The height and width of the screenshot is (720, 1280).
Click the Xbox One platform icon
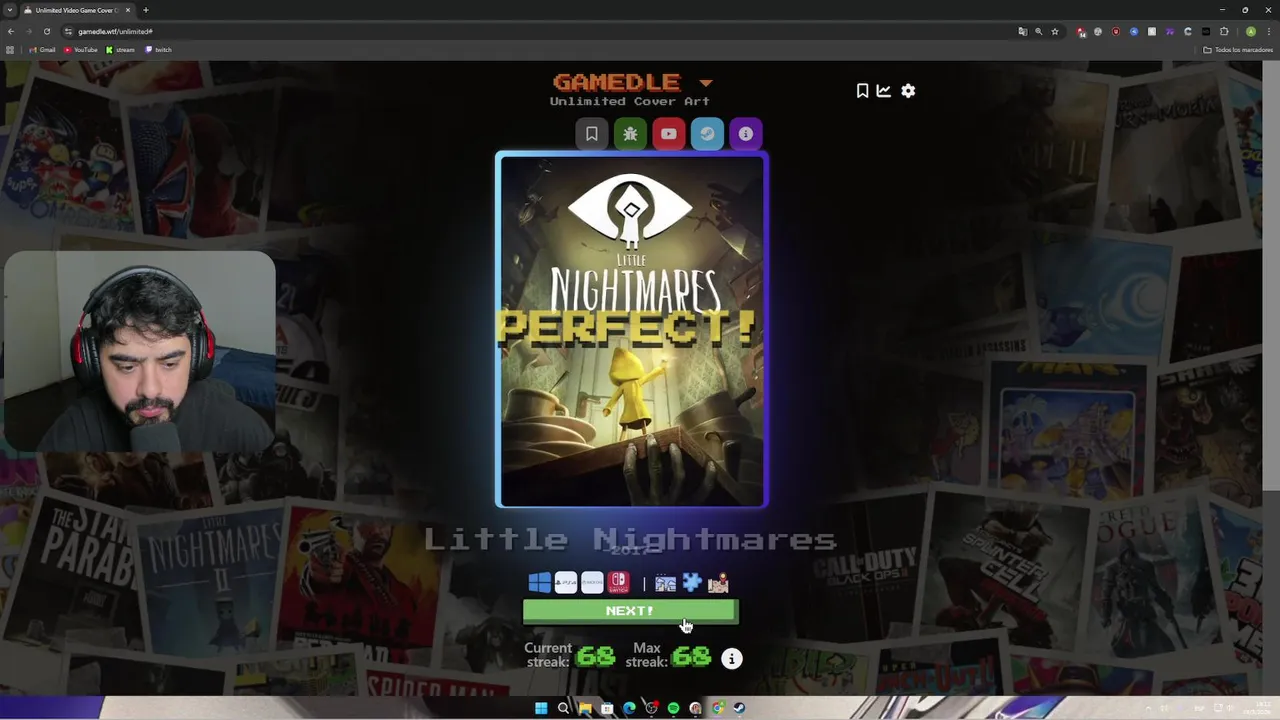[x=592, y=583]
